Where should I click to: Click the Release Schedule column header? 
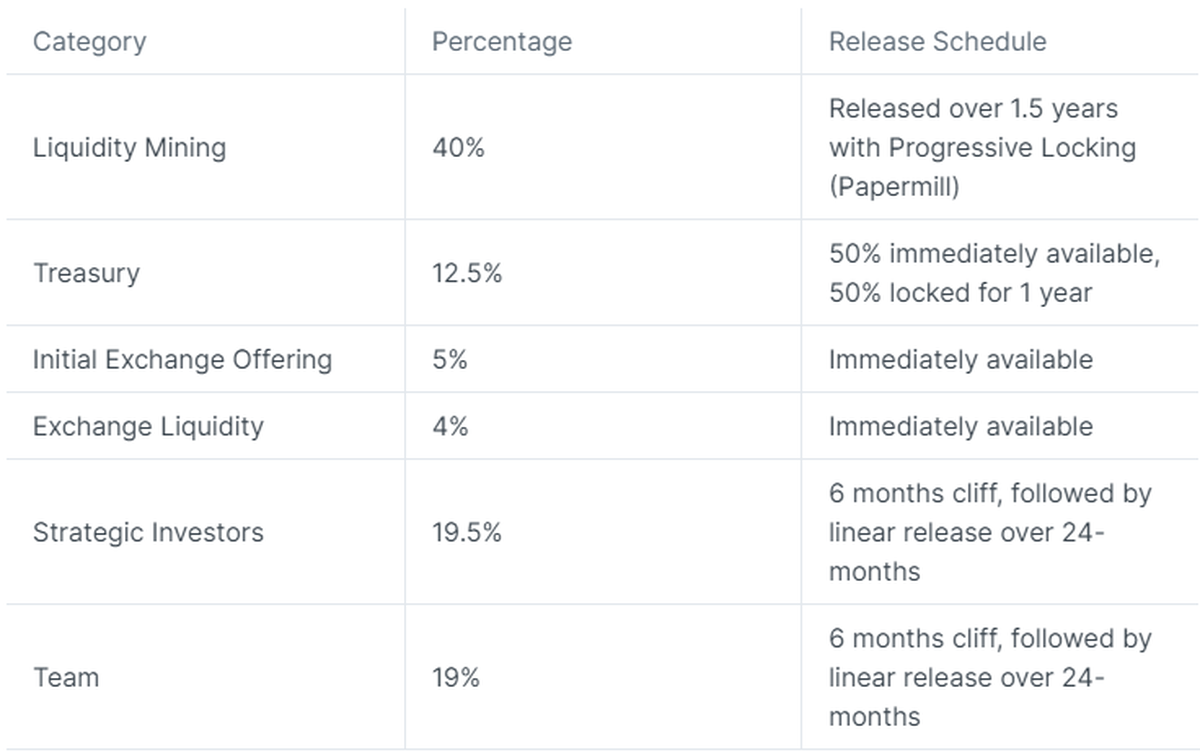pos(937,42)
